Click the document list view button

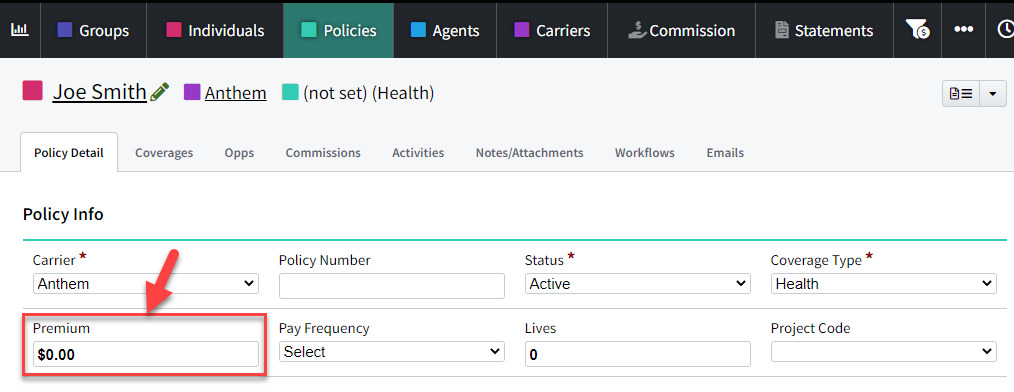(961, 94)
